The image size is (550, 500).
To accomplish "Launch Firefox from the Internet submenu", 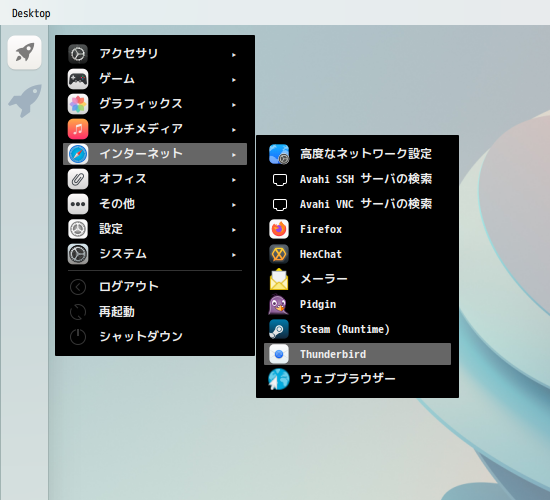I will (357, 229).
